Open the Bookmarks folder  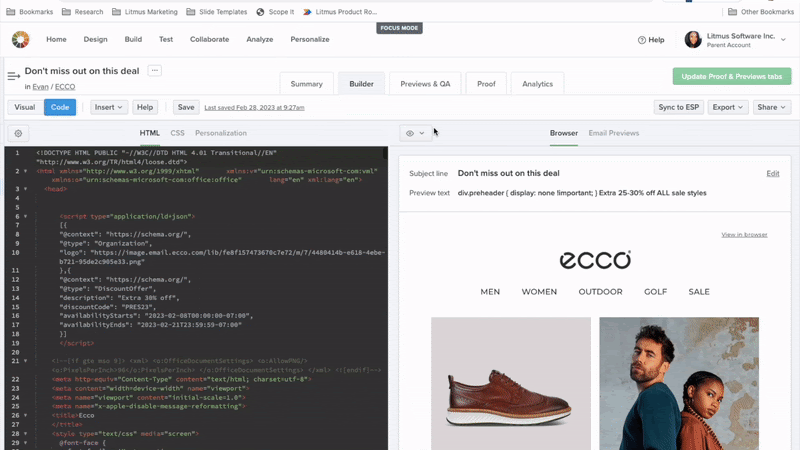[x=30, y=12]
